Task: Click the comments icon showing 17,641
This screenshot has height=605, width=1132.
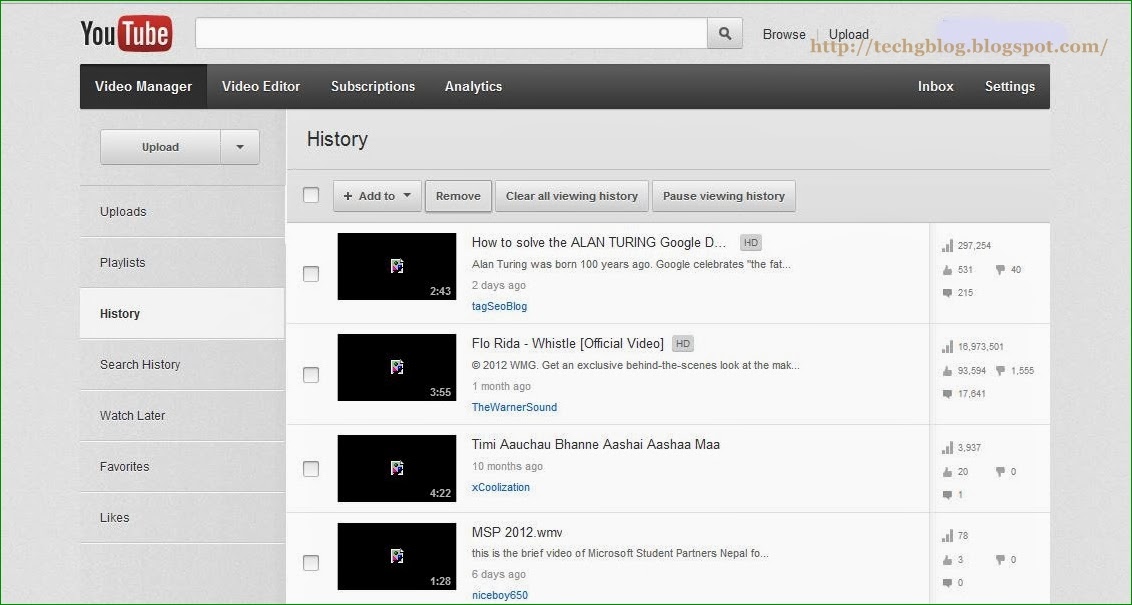Action: click(947, 394)
